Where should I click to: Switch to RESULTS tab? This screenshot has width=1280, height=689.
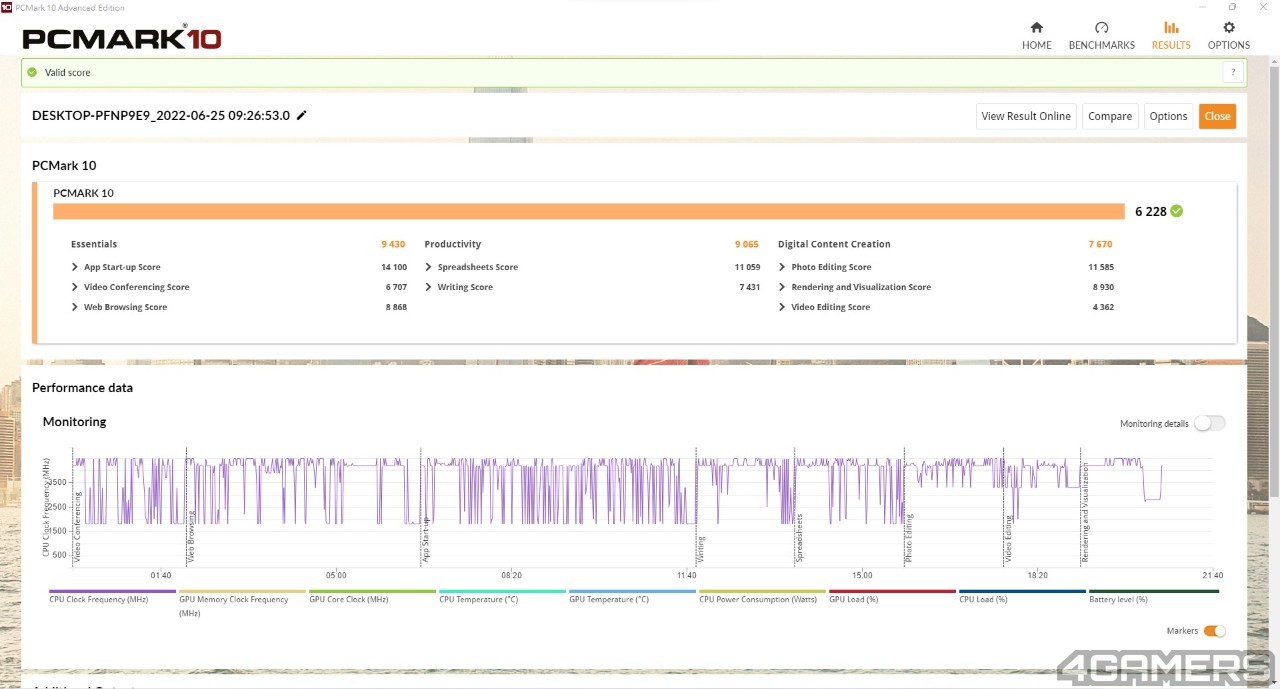(1171, 35)
